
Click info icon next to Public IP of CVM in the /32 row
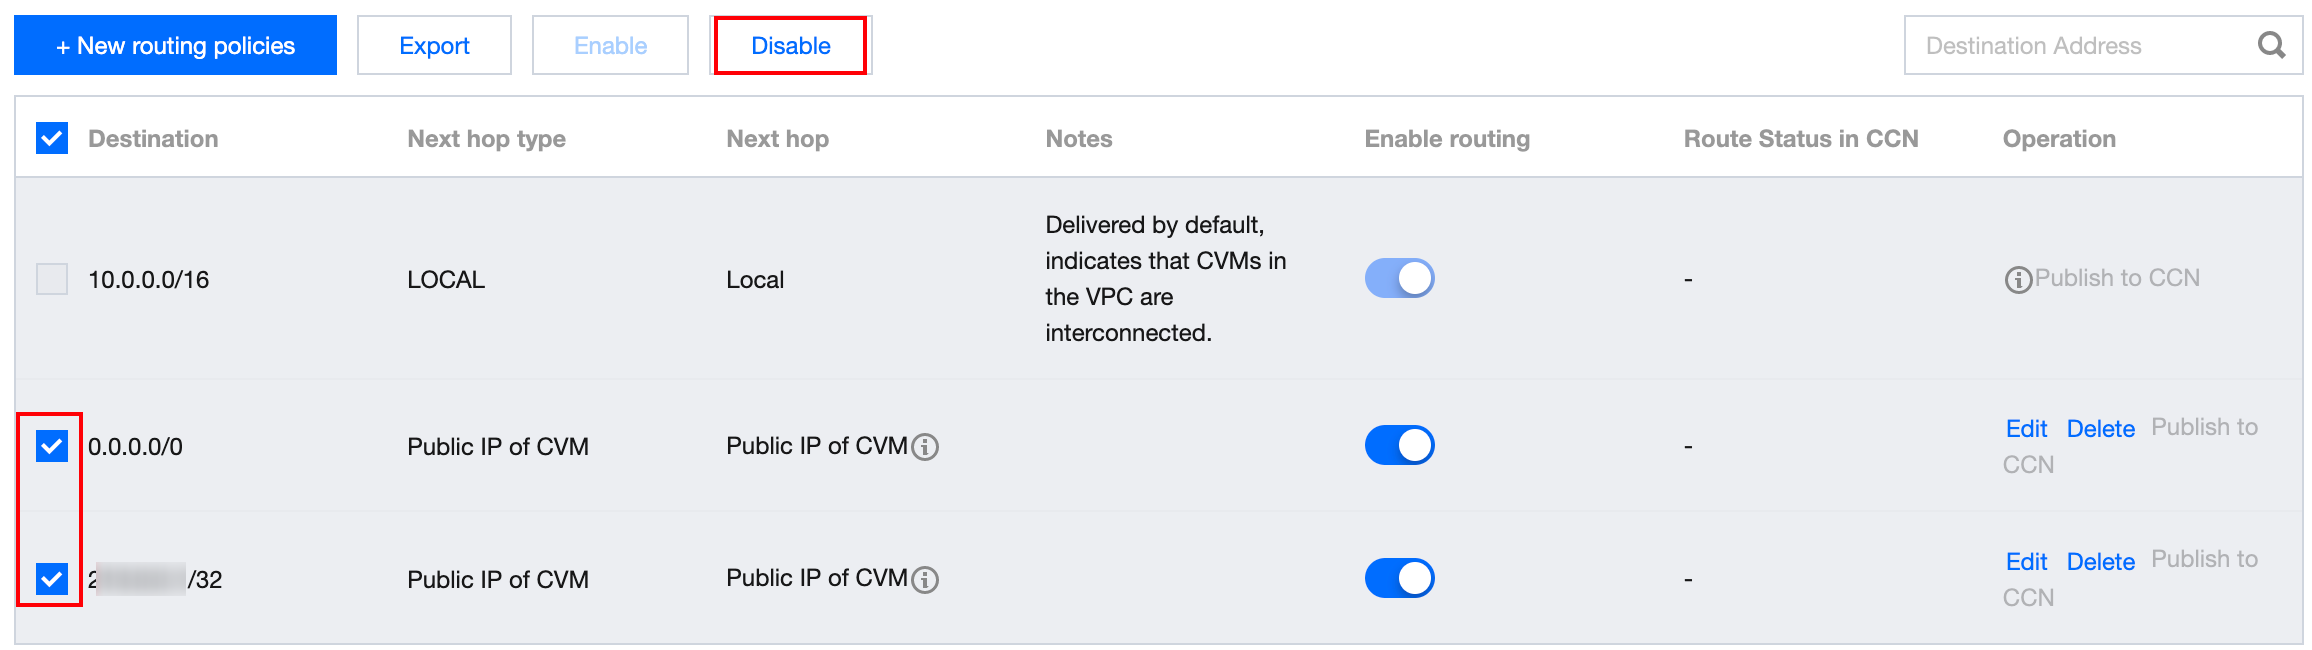tap(926, 580)
